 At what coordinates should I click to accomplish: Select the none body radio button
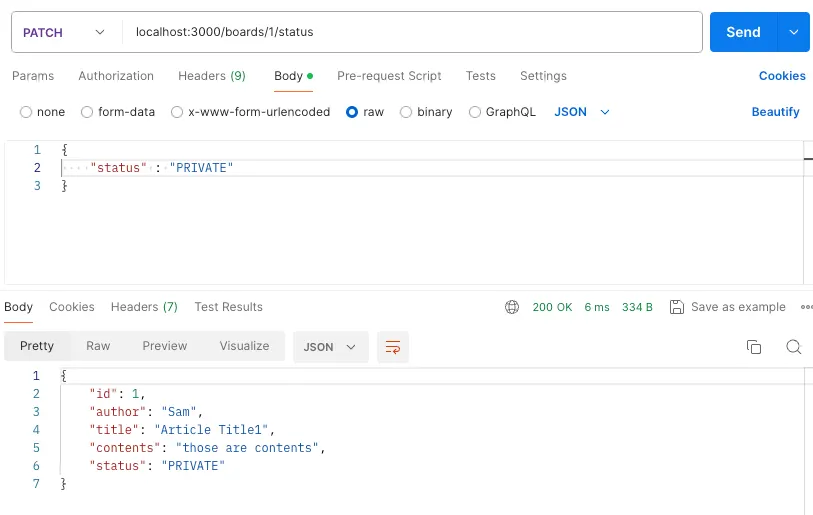point(26,112)
